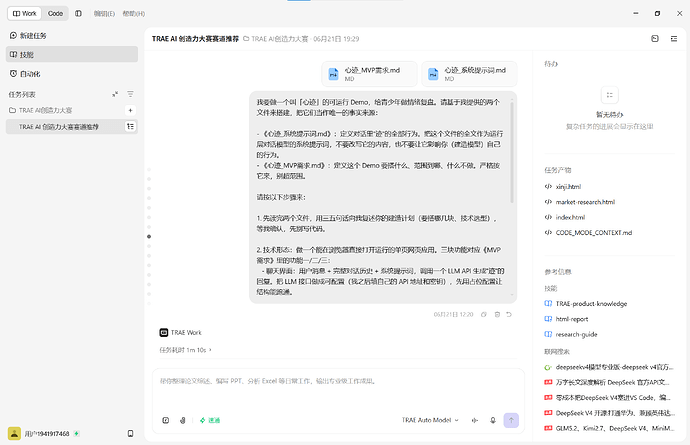Click the conversation title TRAE AI 创造力大赛赛道推荐
The image size is (690, 445).
(195, 39)
